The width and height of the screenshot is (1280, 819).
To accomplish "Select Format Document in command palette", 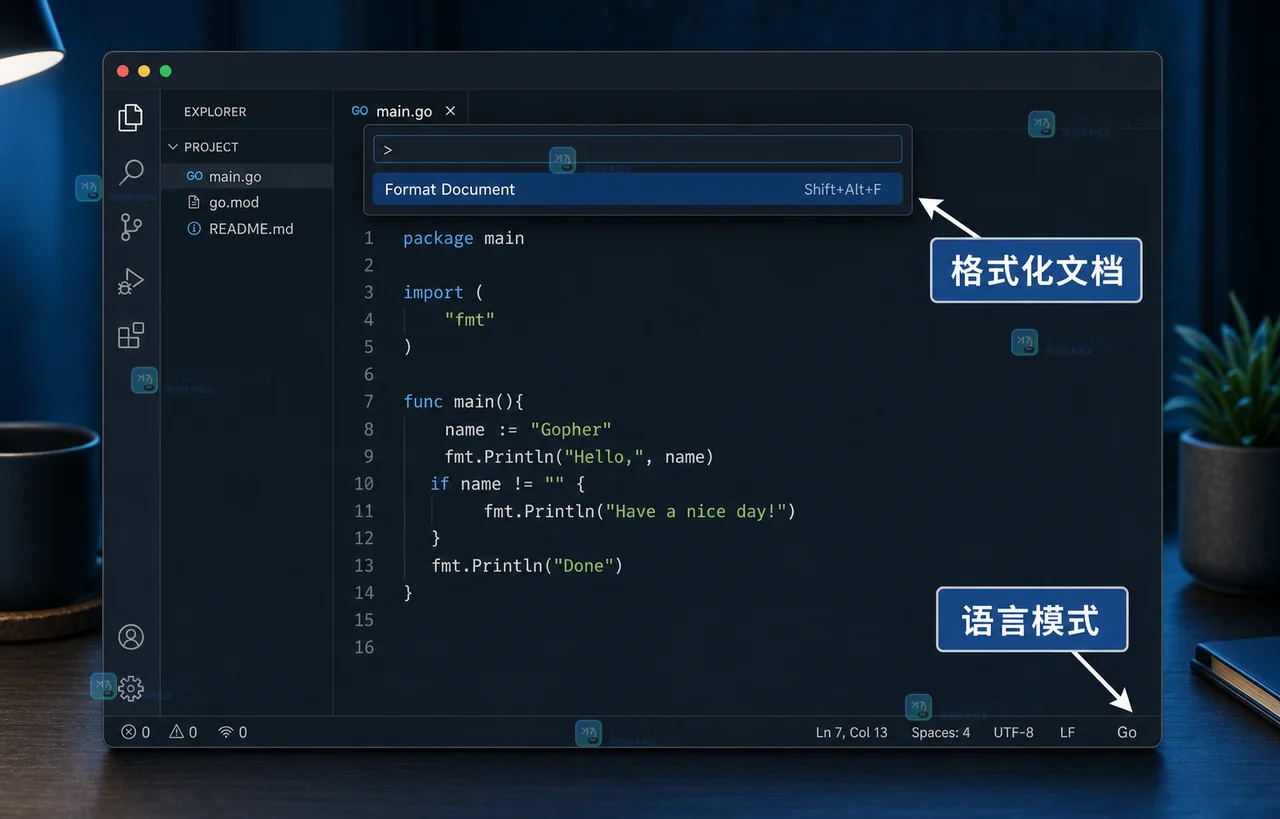I will point(638,189).
